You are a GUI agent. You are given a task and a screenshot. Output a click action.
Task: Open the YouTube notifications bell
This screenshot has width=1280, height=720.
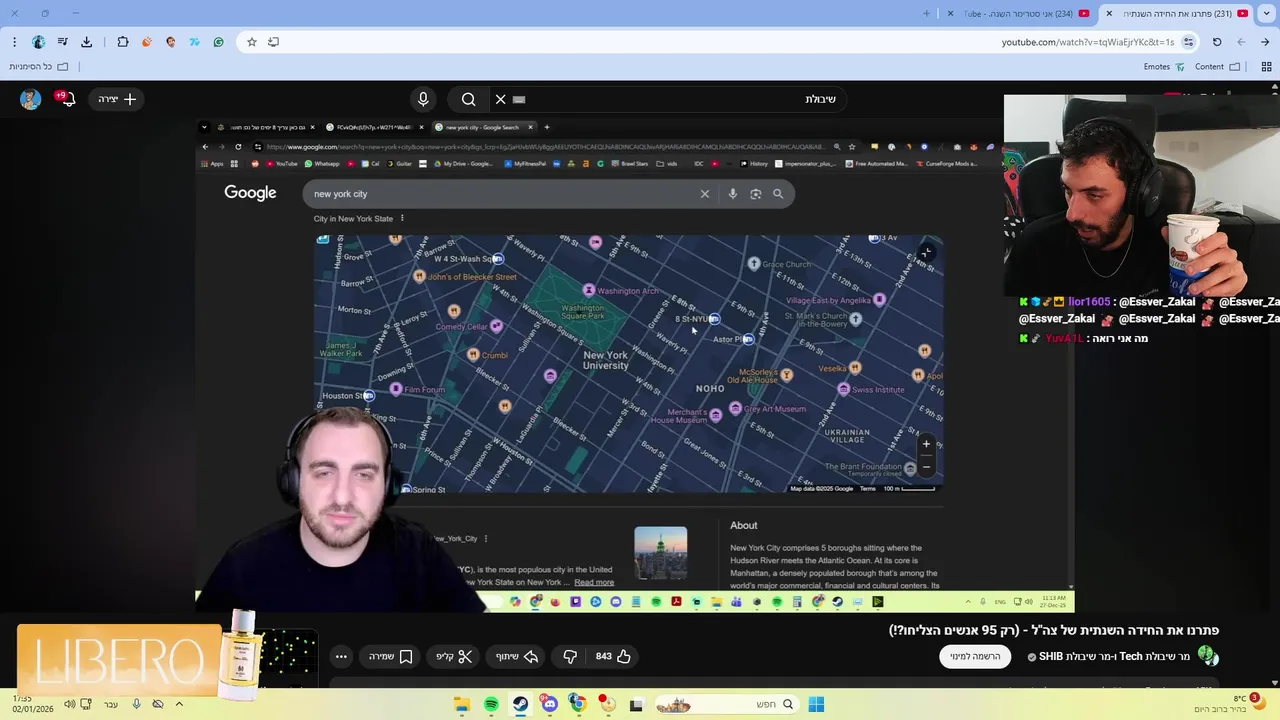point(67,99)
